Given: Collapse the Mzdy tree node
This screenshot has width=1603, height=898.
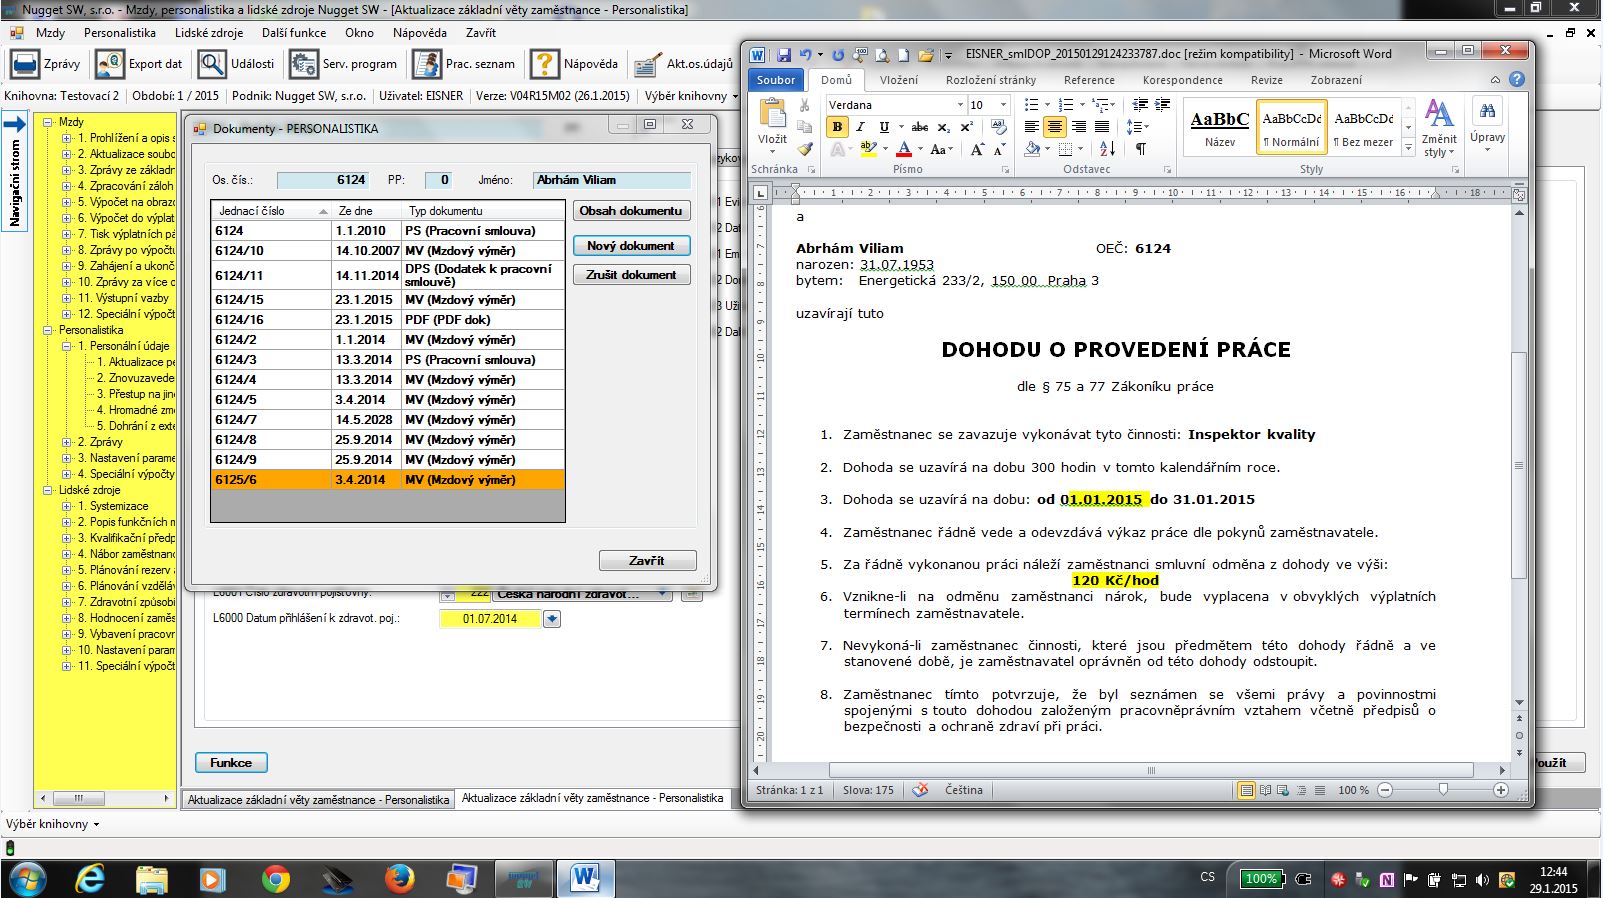Looking at the screenshot, I should click(x=48, y=122).
